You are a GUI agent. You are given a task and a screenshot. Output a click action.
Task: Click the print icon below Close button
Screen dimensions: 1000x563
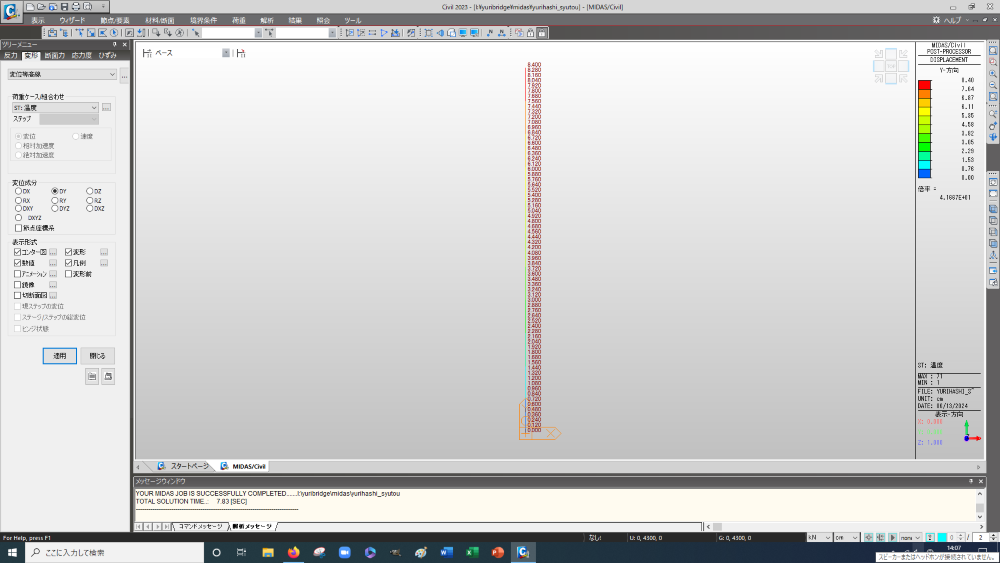point(108,377)
